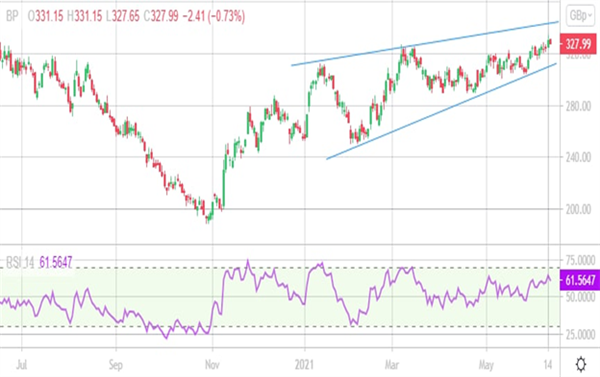Click the 25.0000 RSI axis label
This screenshot has width=600, height=377.
coord(580,335)
